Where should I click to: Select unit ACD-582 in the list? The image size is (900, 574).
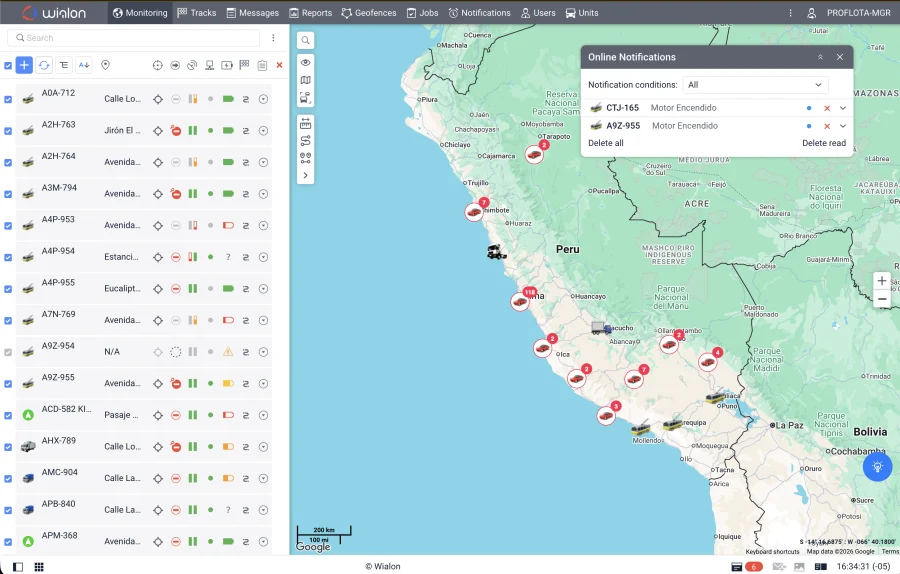pos(66,409)
